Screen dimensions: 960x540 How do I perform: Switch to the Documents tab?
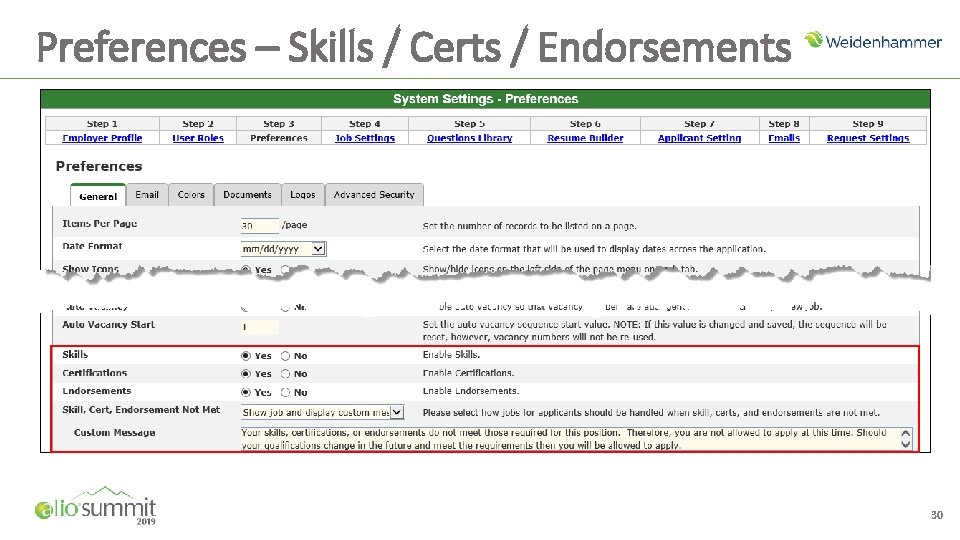[247, 195]
